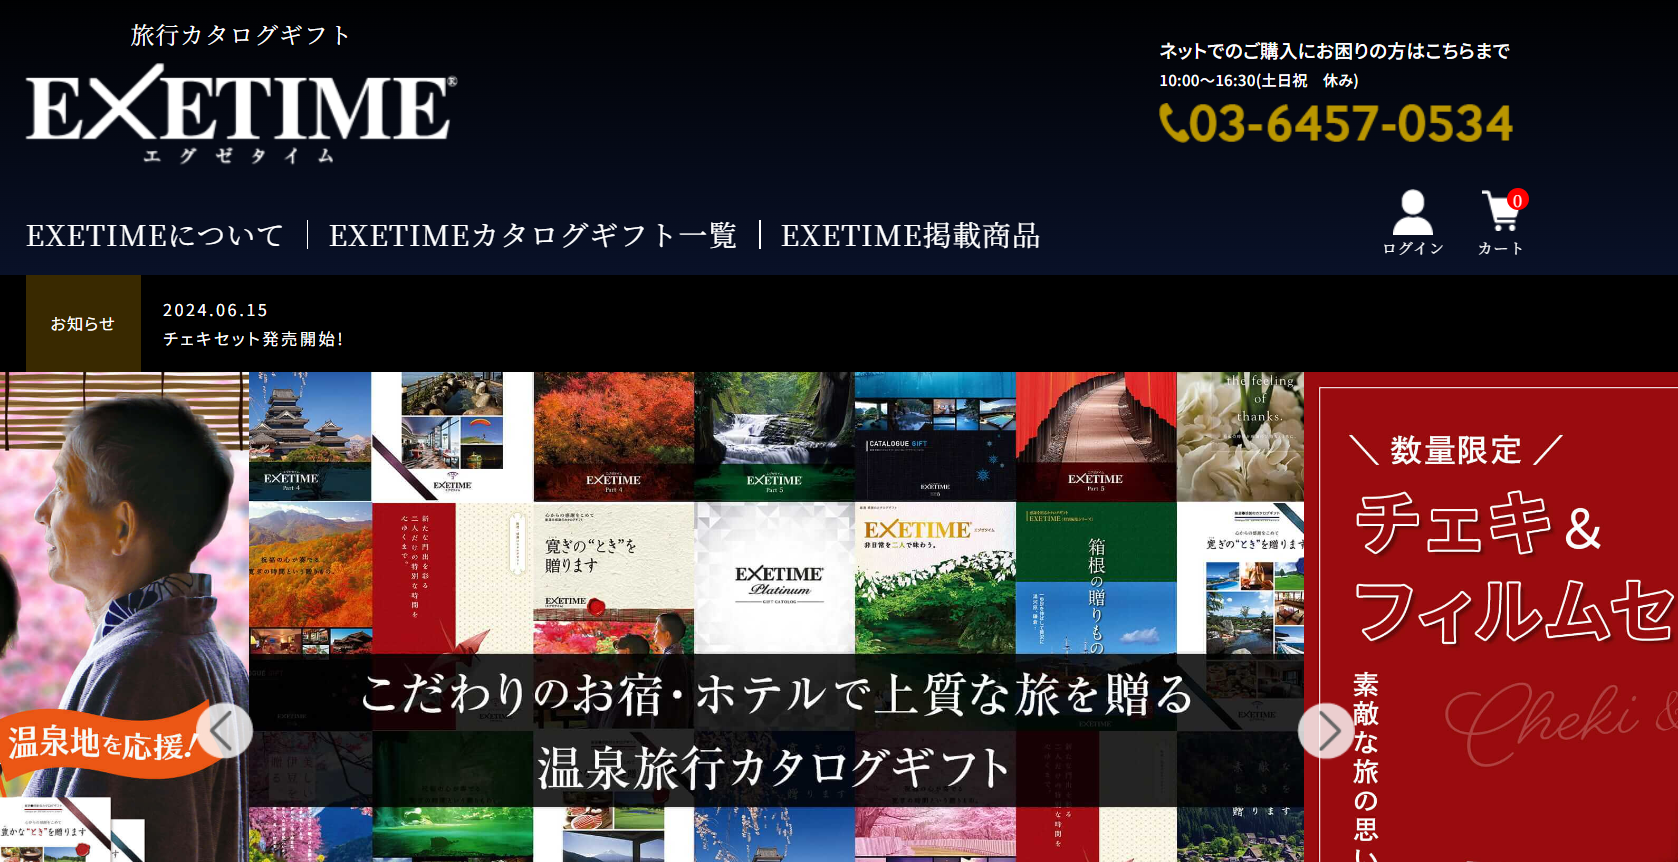
Task: Click the phone number 03-6457-0534
Action: 1350,124
